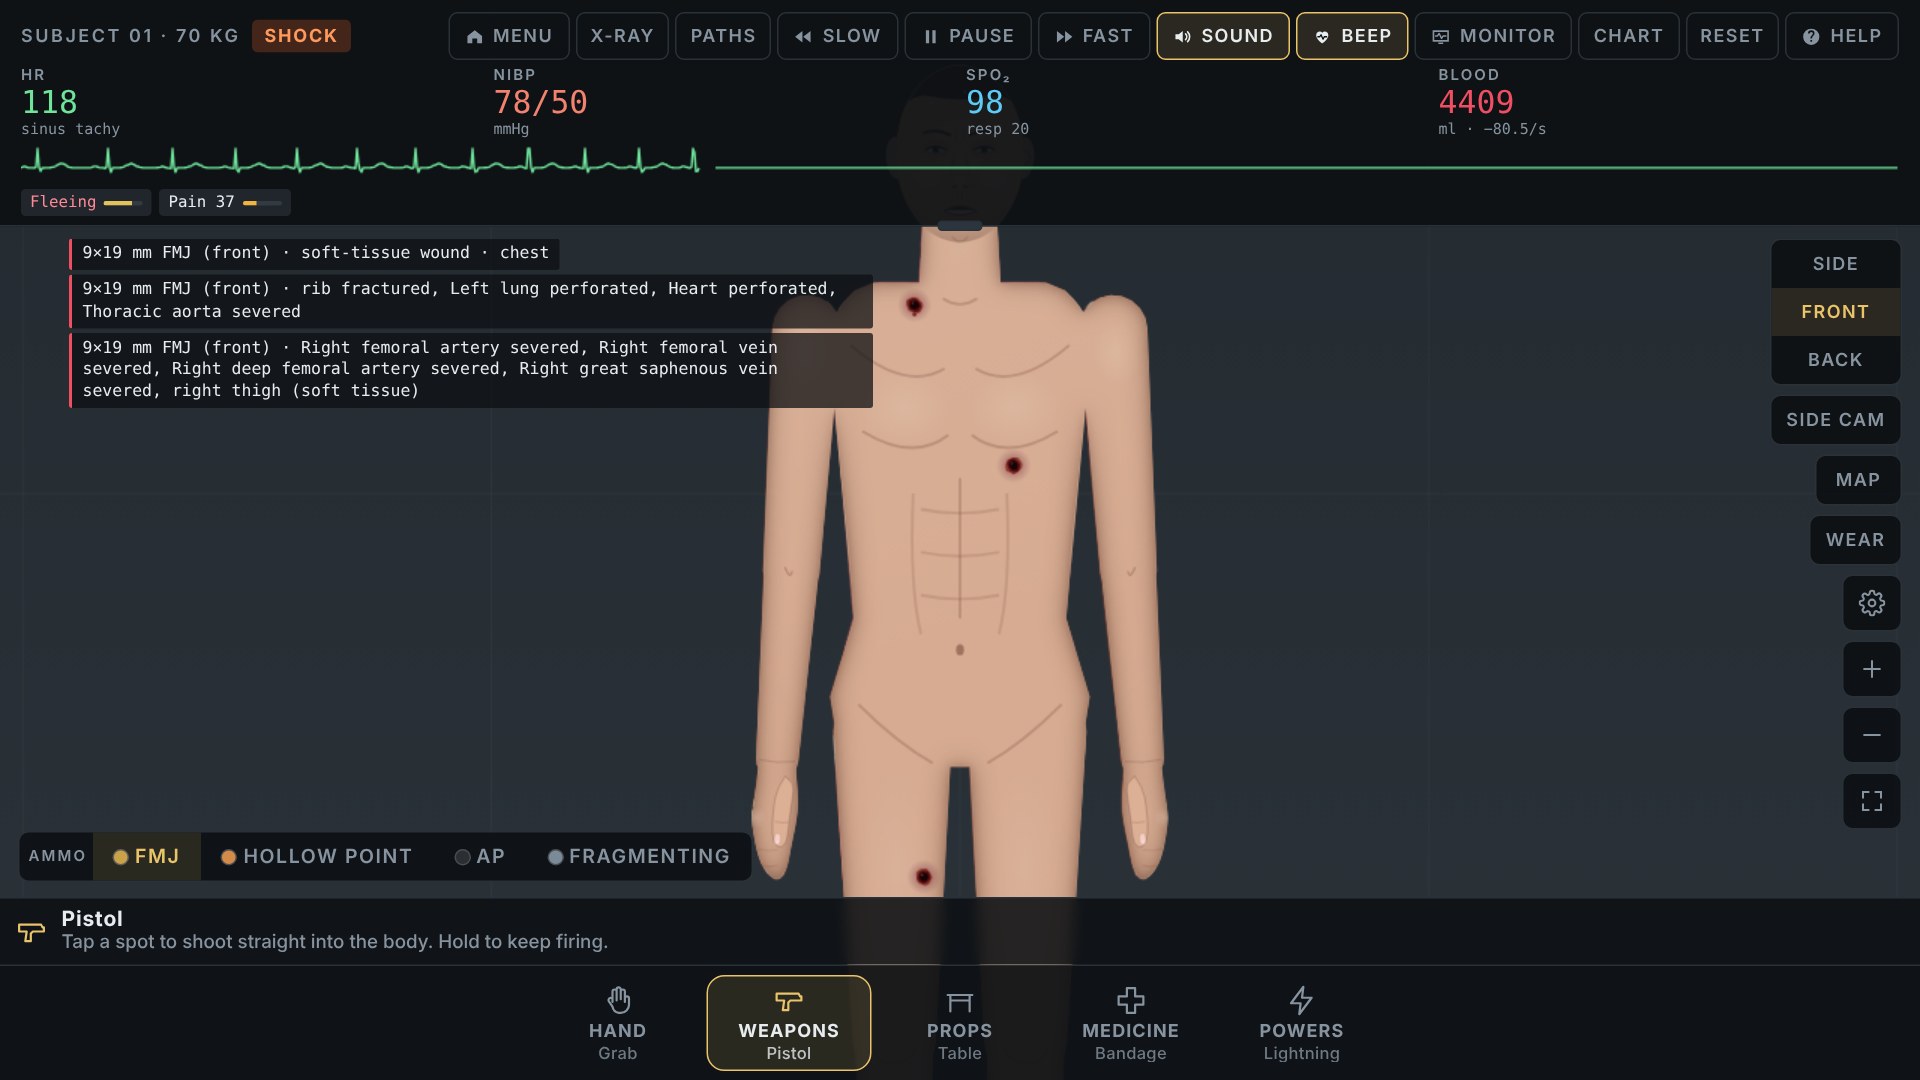Screen dimensions: 1920x1080
Task: Select AP ammo type
Action: 480,857
